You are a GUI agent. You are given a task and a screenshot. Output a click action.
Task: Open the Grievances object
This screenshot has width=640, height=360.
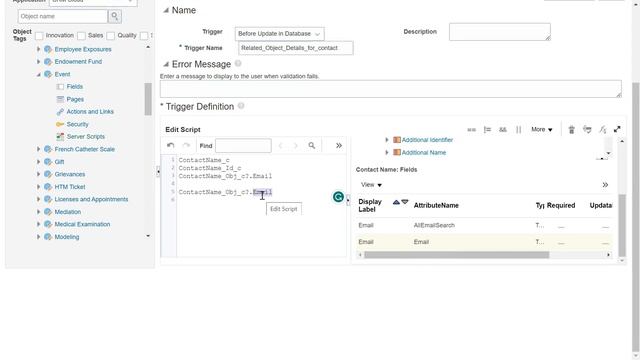(x=70, y=174)
